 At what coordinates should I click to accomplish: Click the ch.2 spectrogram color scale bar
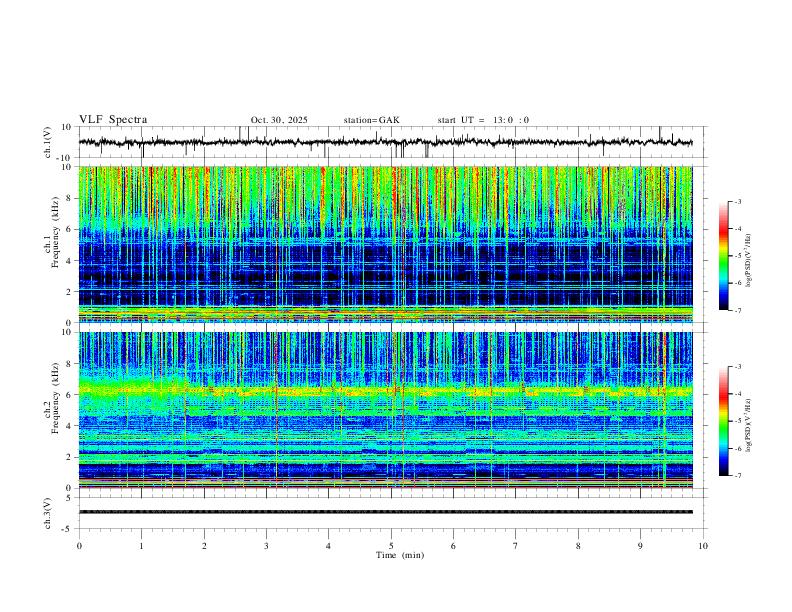[723, 421]
